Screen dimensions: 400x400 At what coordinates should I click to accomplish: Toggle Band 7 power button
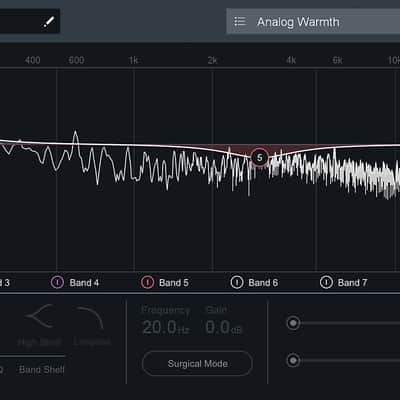coord(326,282)
